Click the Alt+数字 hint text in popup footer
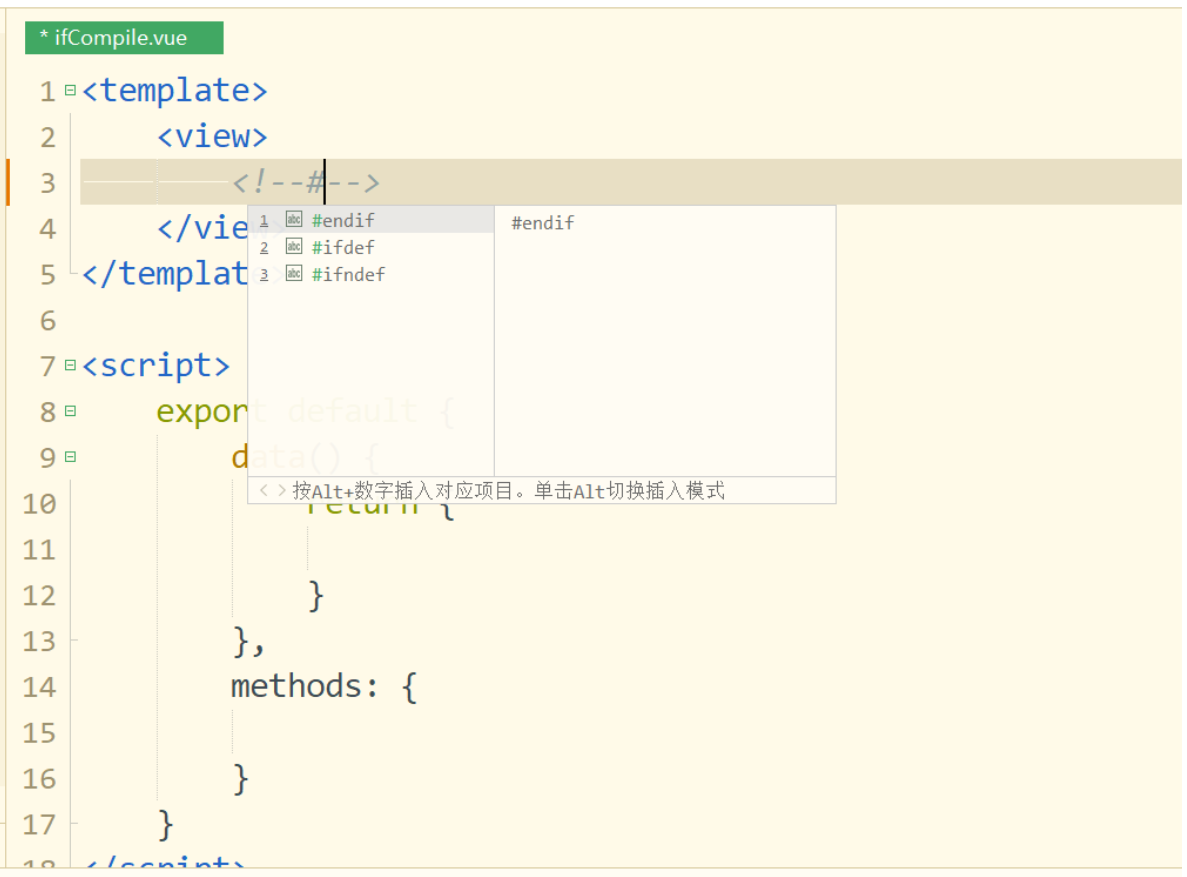 pos(508,491)
